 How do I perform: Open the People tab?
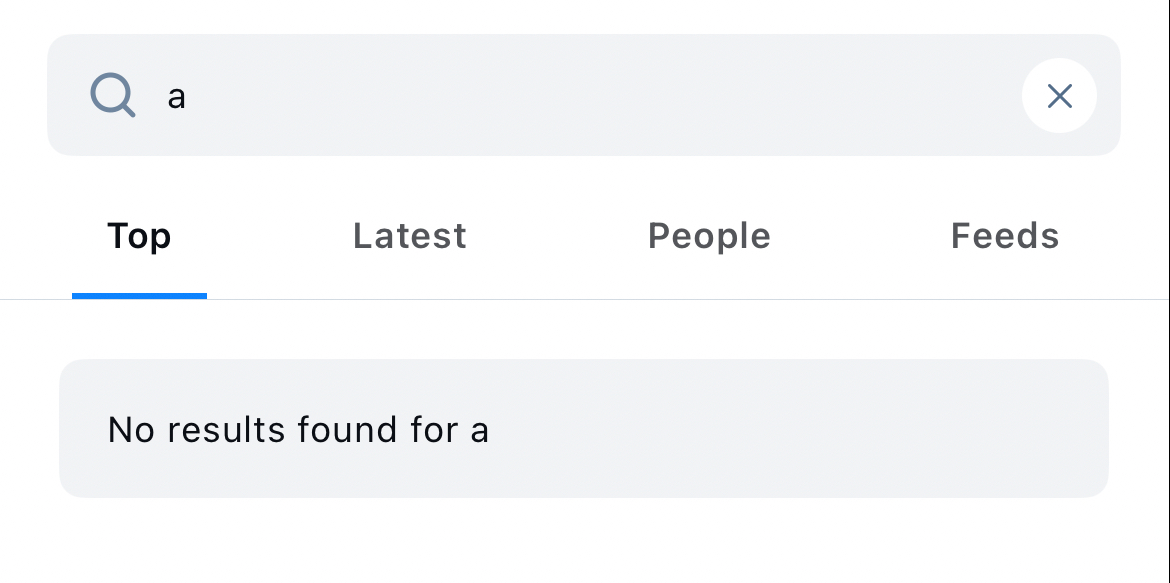click(x=709, y=236)
